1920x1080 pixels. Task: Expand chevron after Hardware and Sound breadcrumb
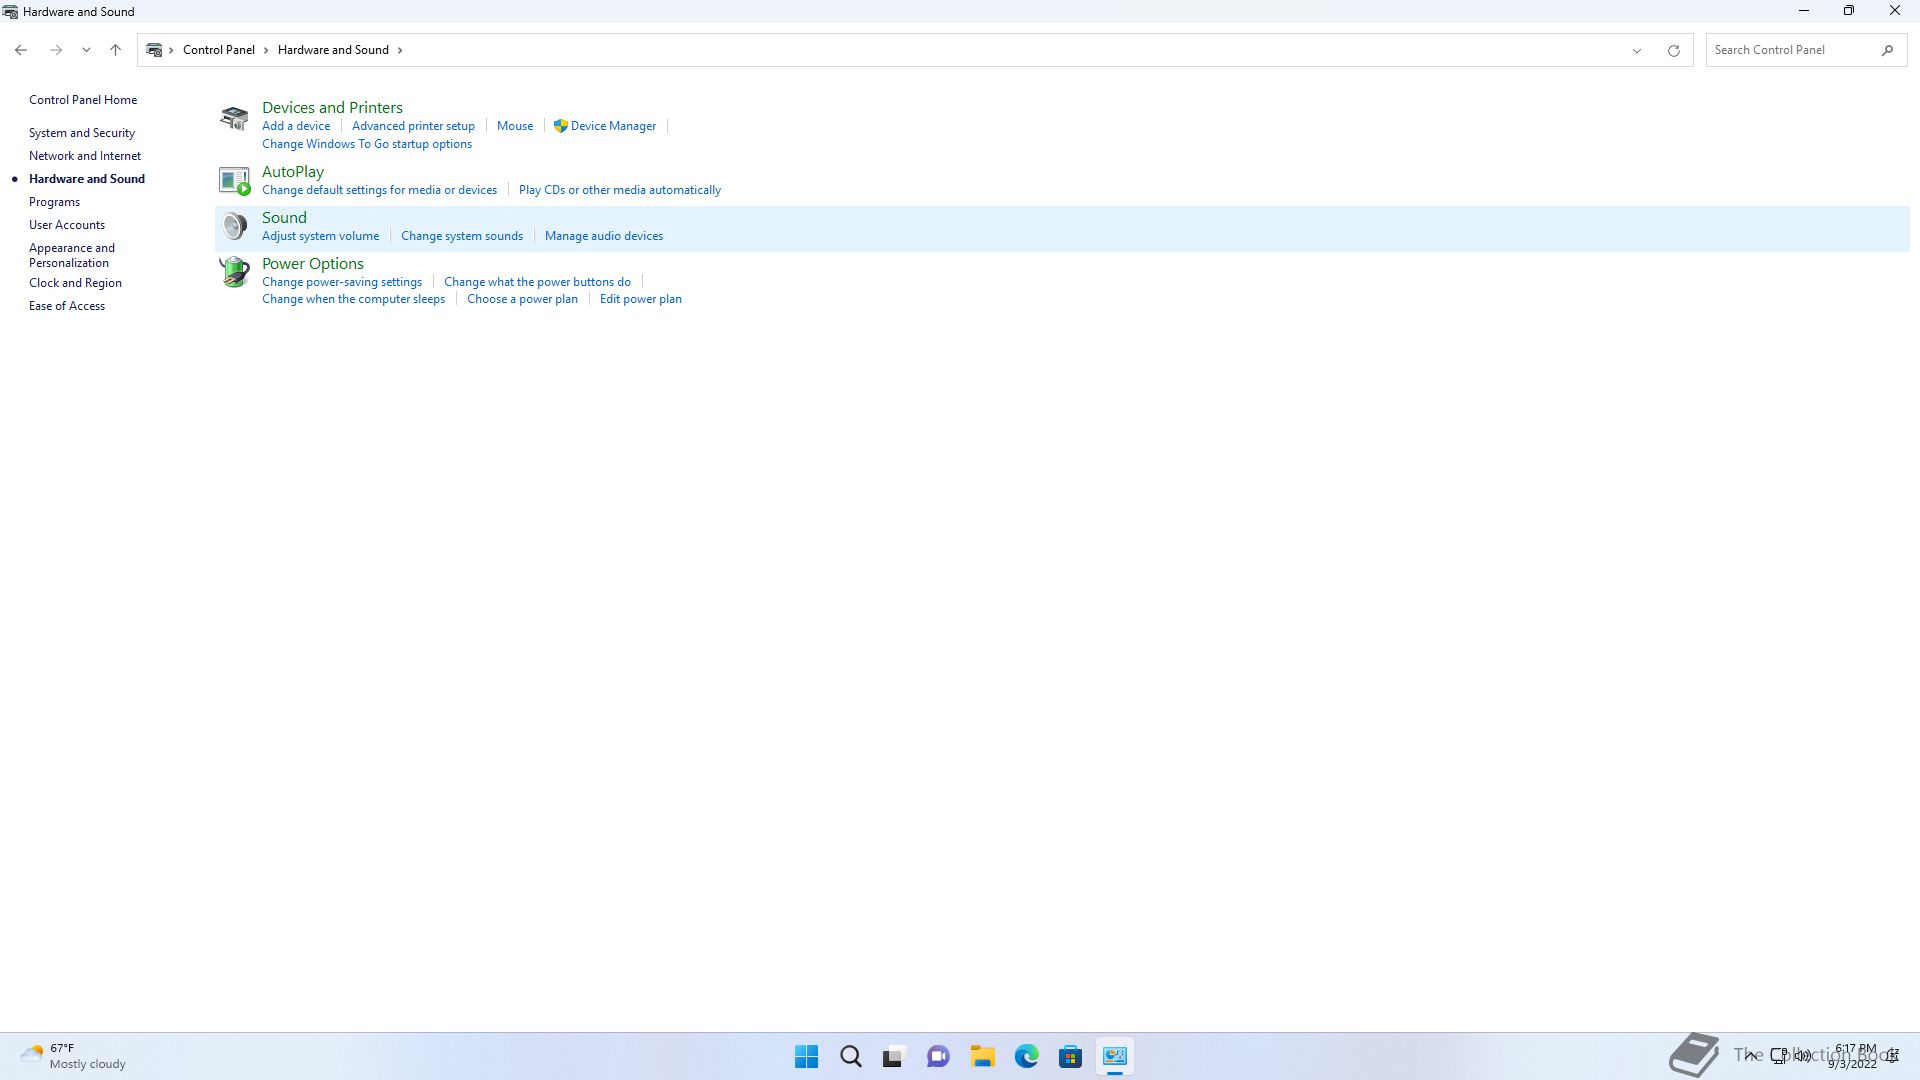[x=400, y=50]
